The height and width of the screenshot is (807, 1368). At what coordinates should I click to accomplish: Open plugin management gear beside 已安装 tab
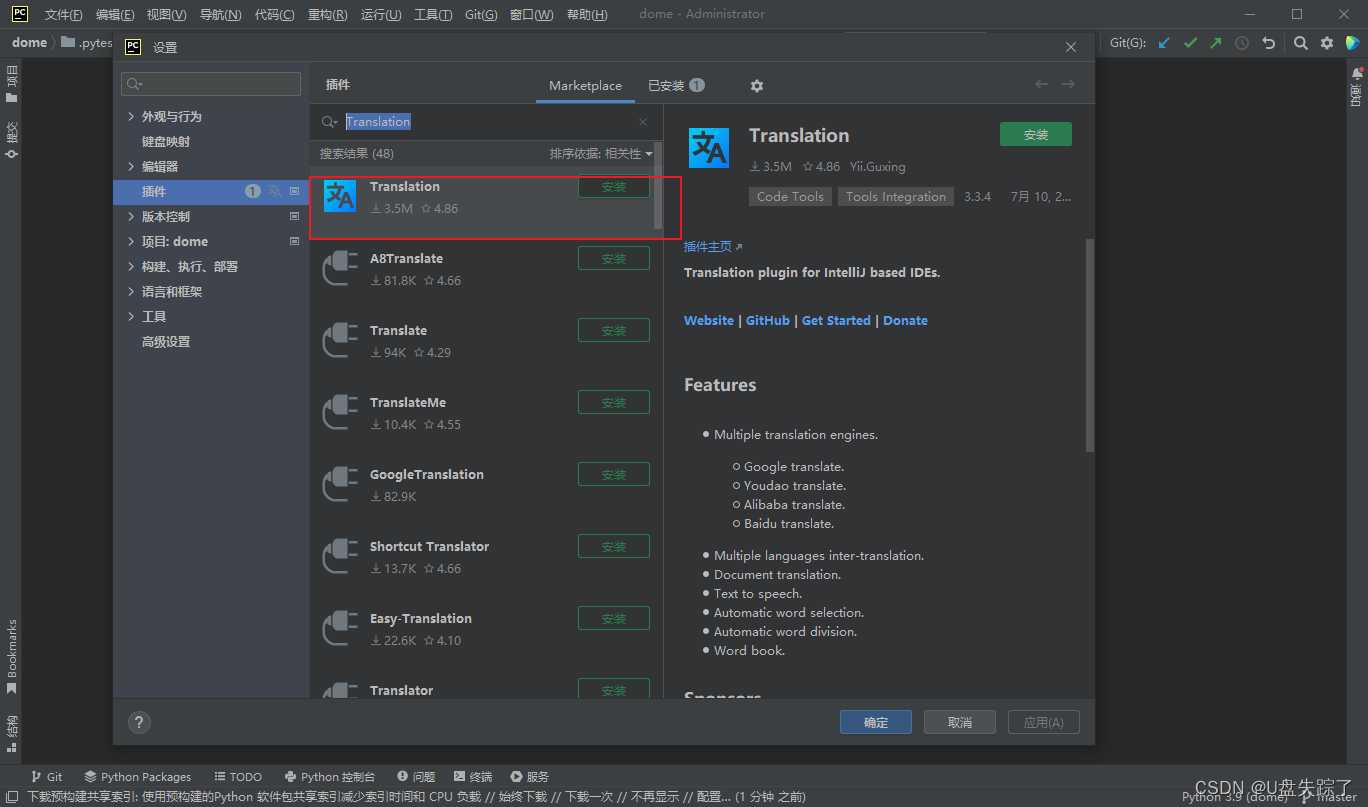(757, 86)
